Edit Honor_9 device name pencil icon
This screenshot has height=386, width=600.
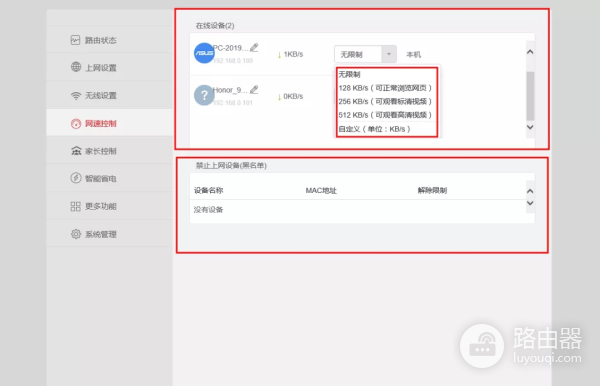click(254, 90)
